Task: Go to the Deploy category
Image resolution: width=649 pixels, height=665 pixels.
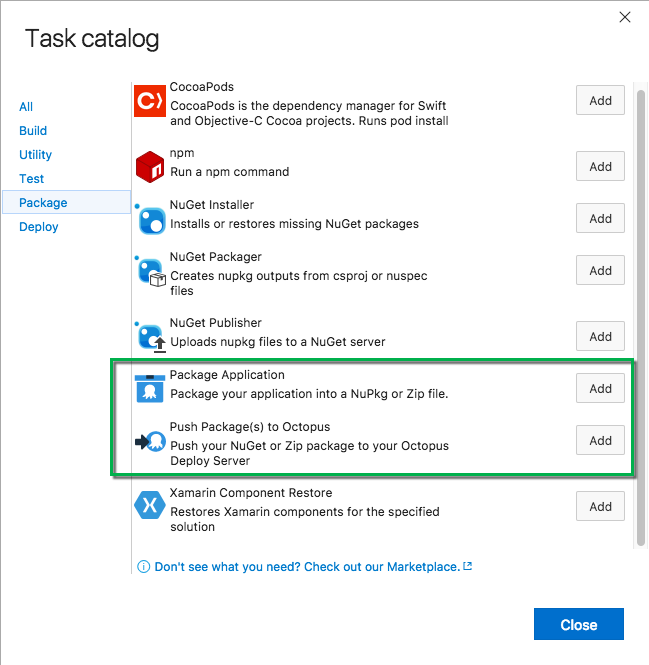Action: click(x=39, y=227)
